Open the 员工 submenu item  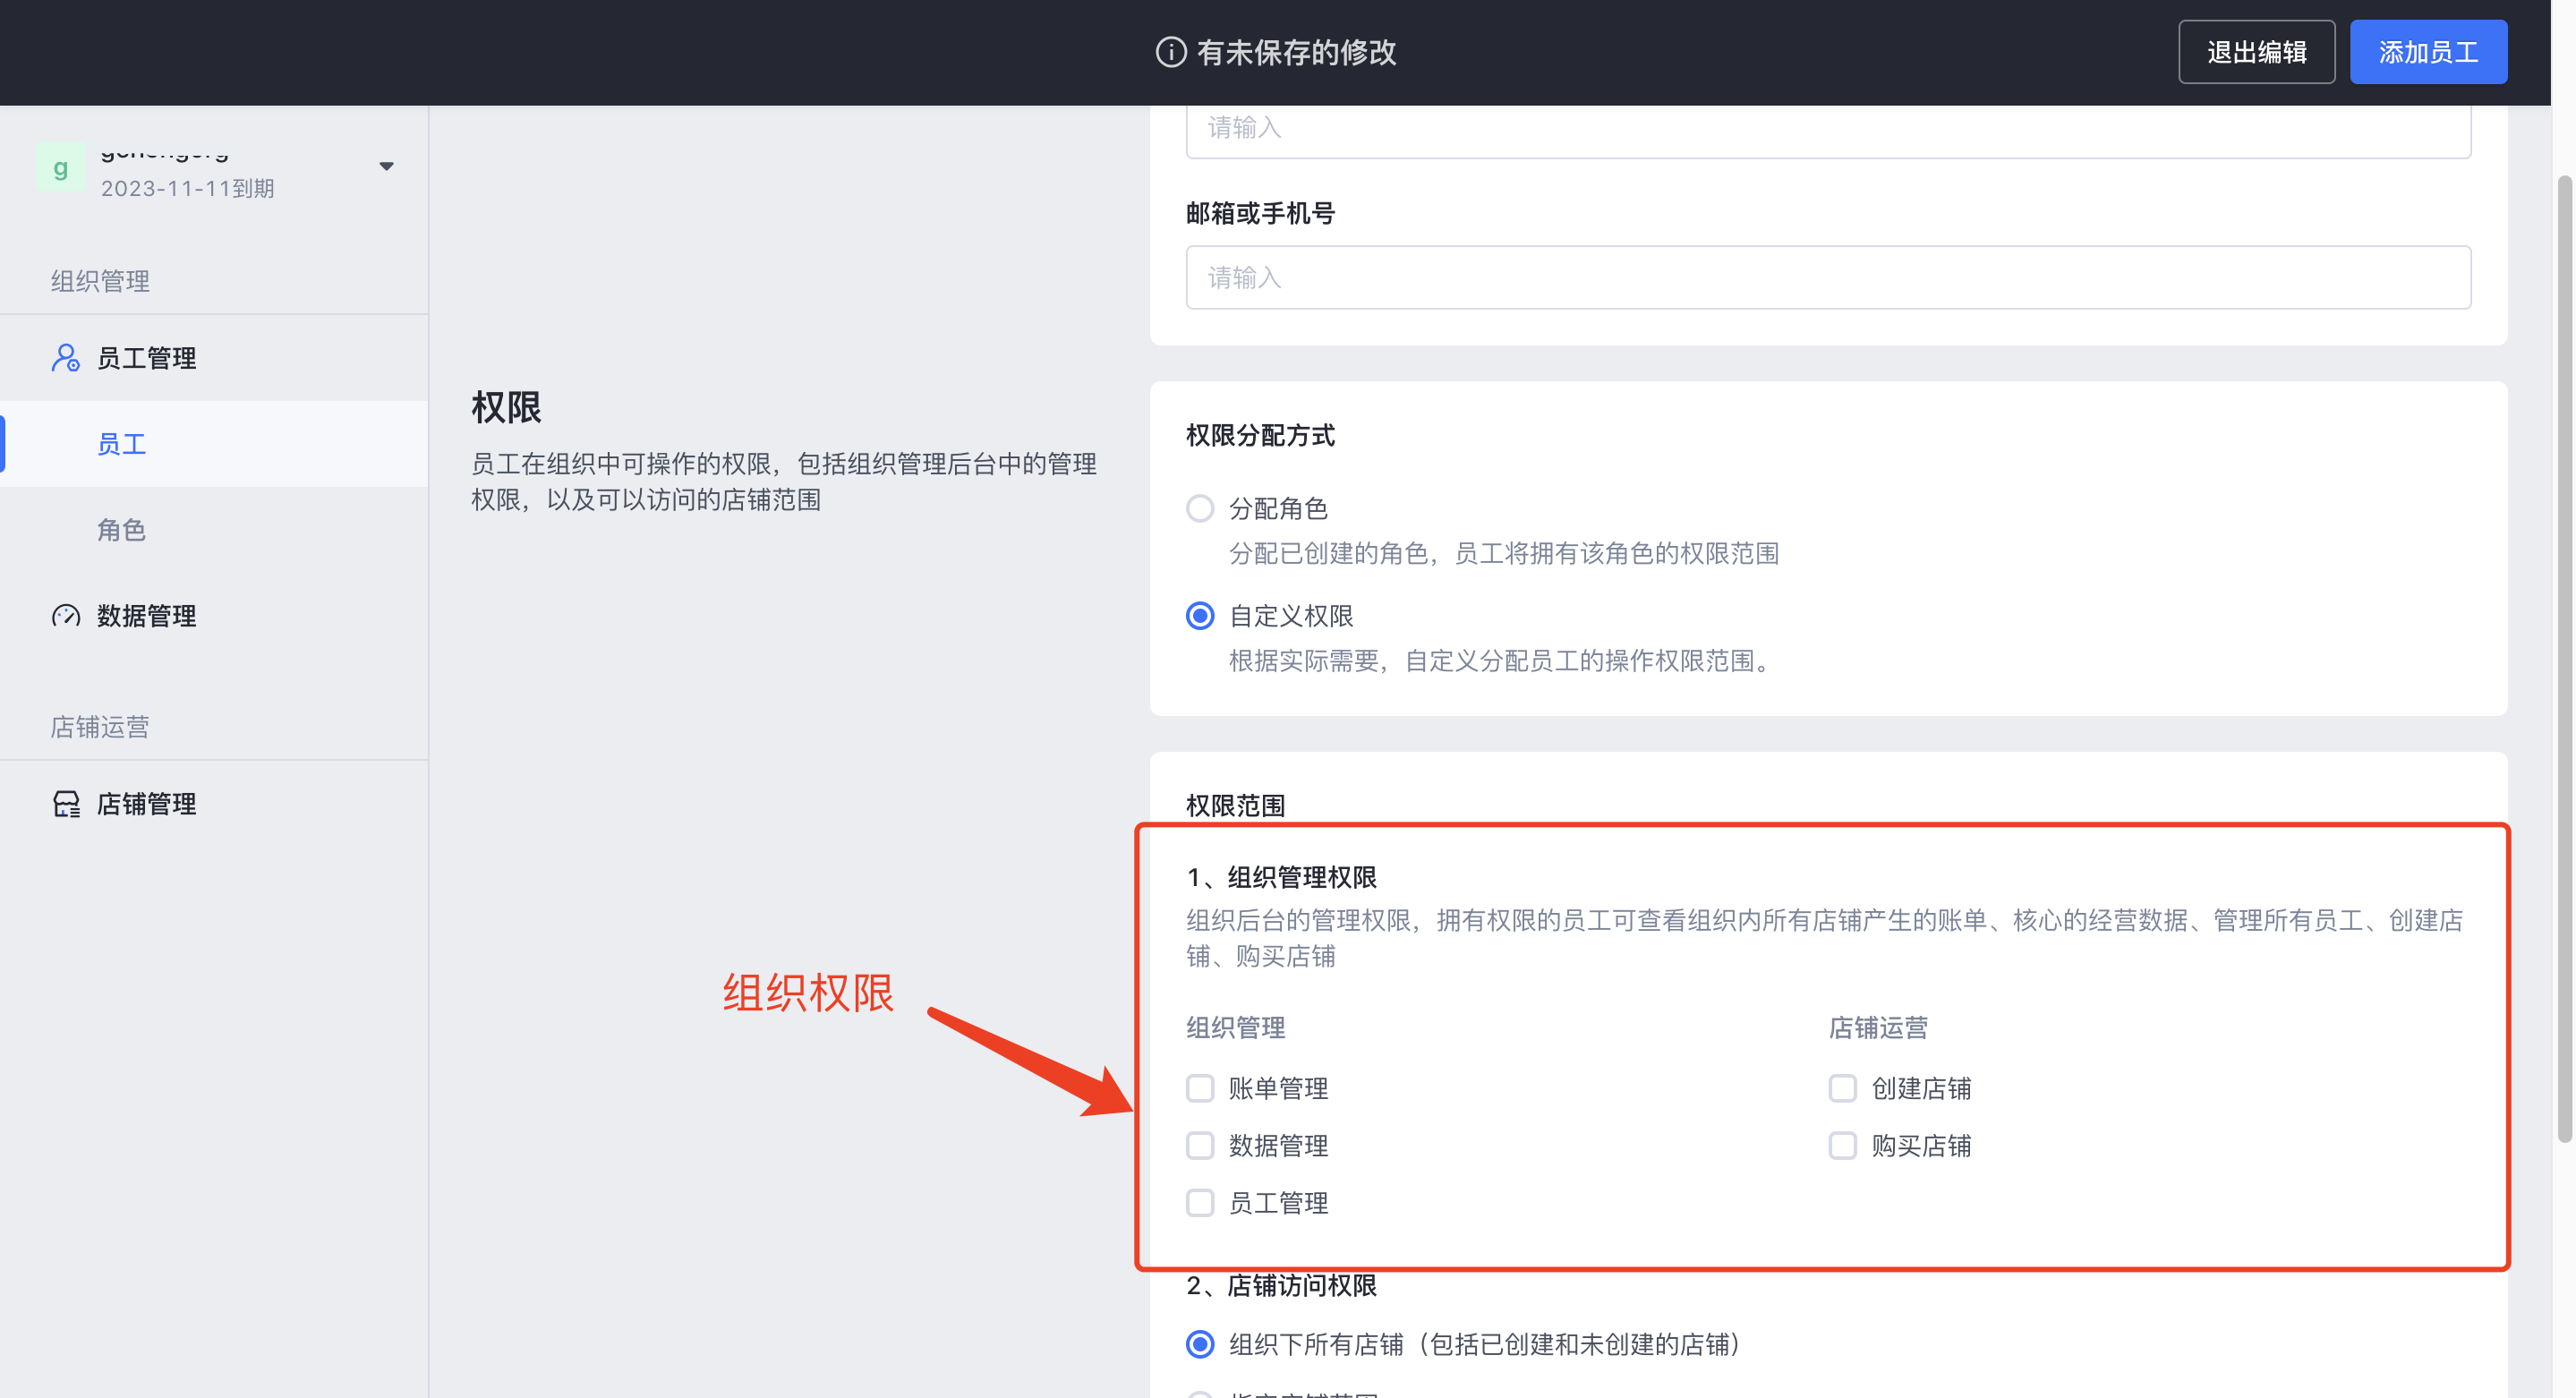122,444
